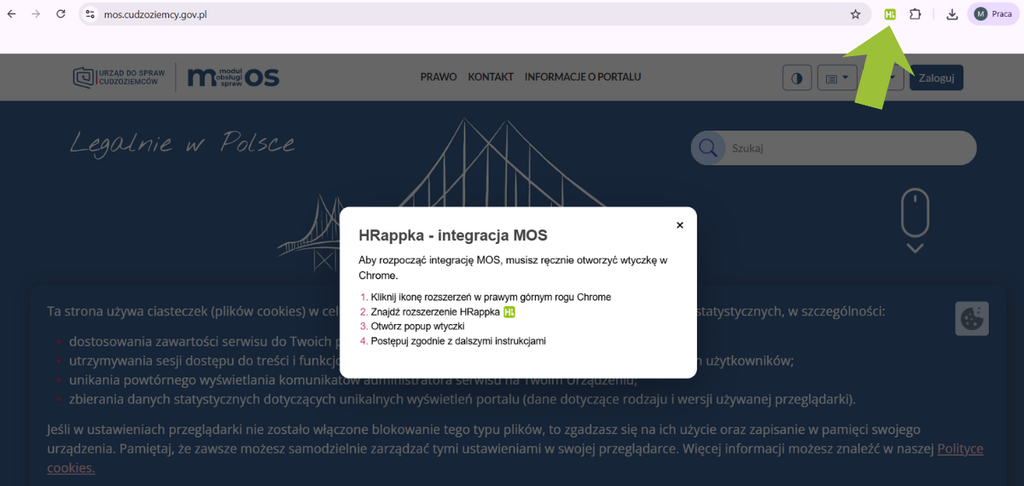Image resolution: width=1024 pixels, height=486 pixels.
Task: Click the 'Legalnie w Polsce' slogan text
Action: click(182, 142)
